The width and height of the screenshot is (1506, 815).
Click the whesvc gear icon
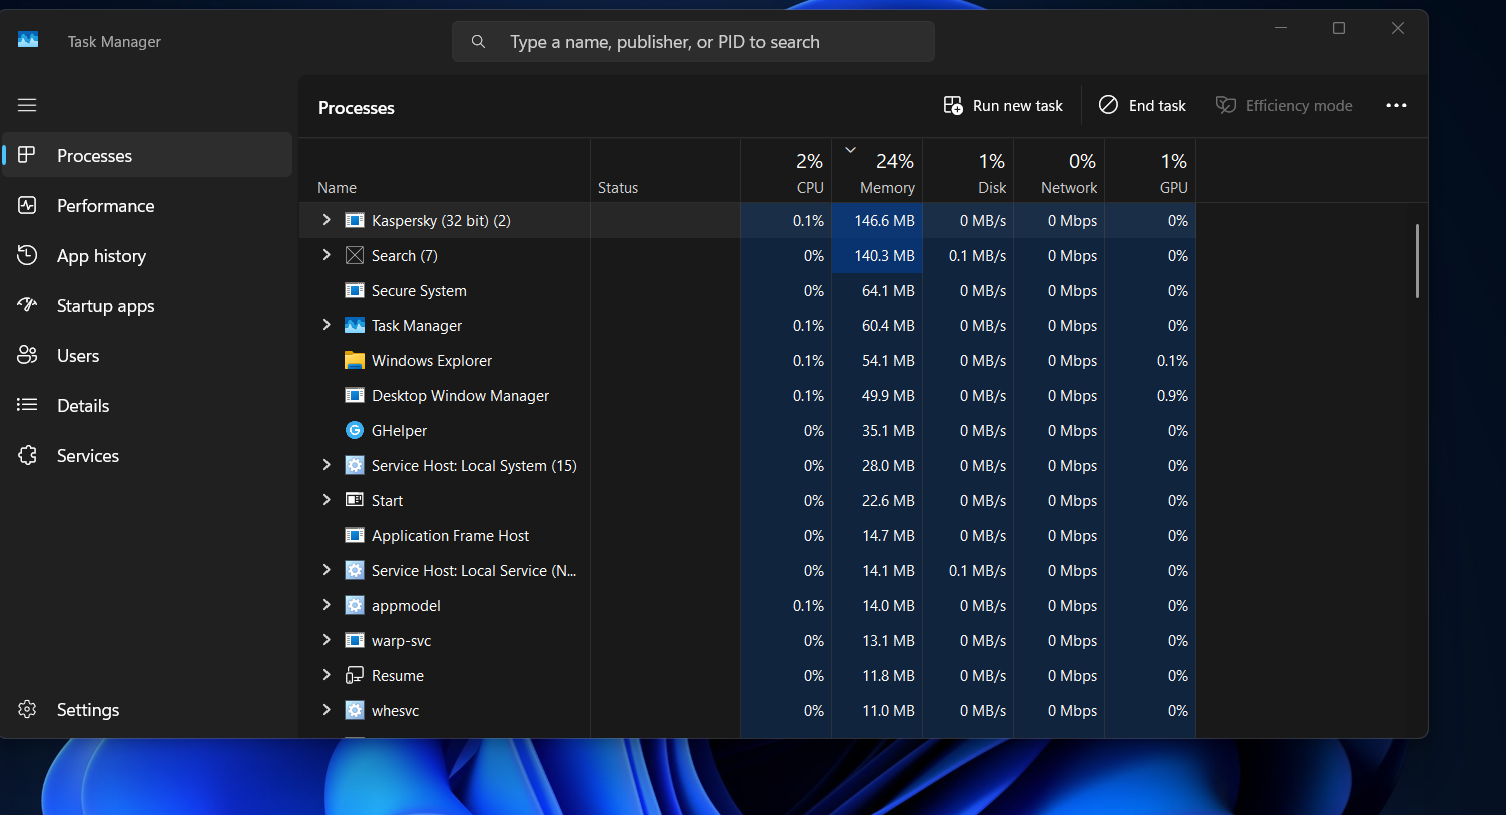tap(354, 710)
